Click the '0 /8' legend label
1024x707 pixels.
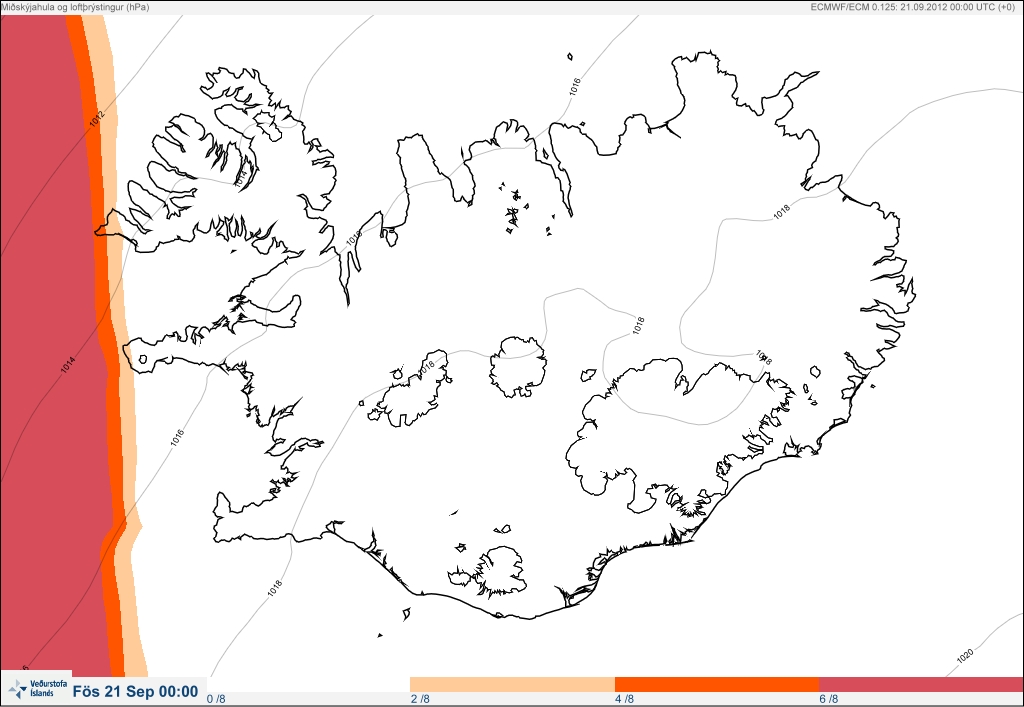[x=216, y=699]
